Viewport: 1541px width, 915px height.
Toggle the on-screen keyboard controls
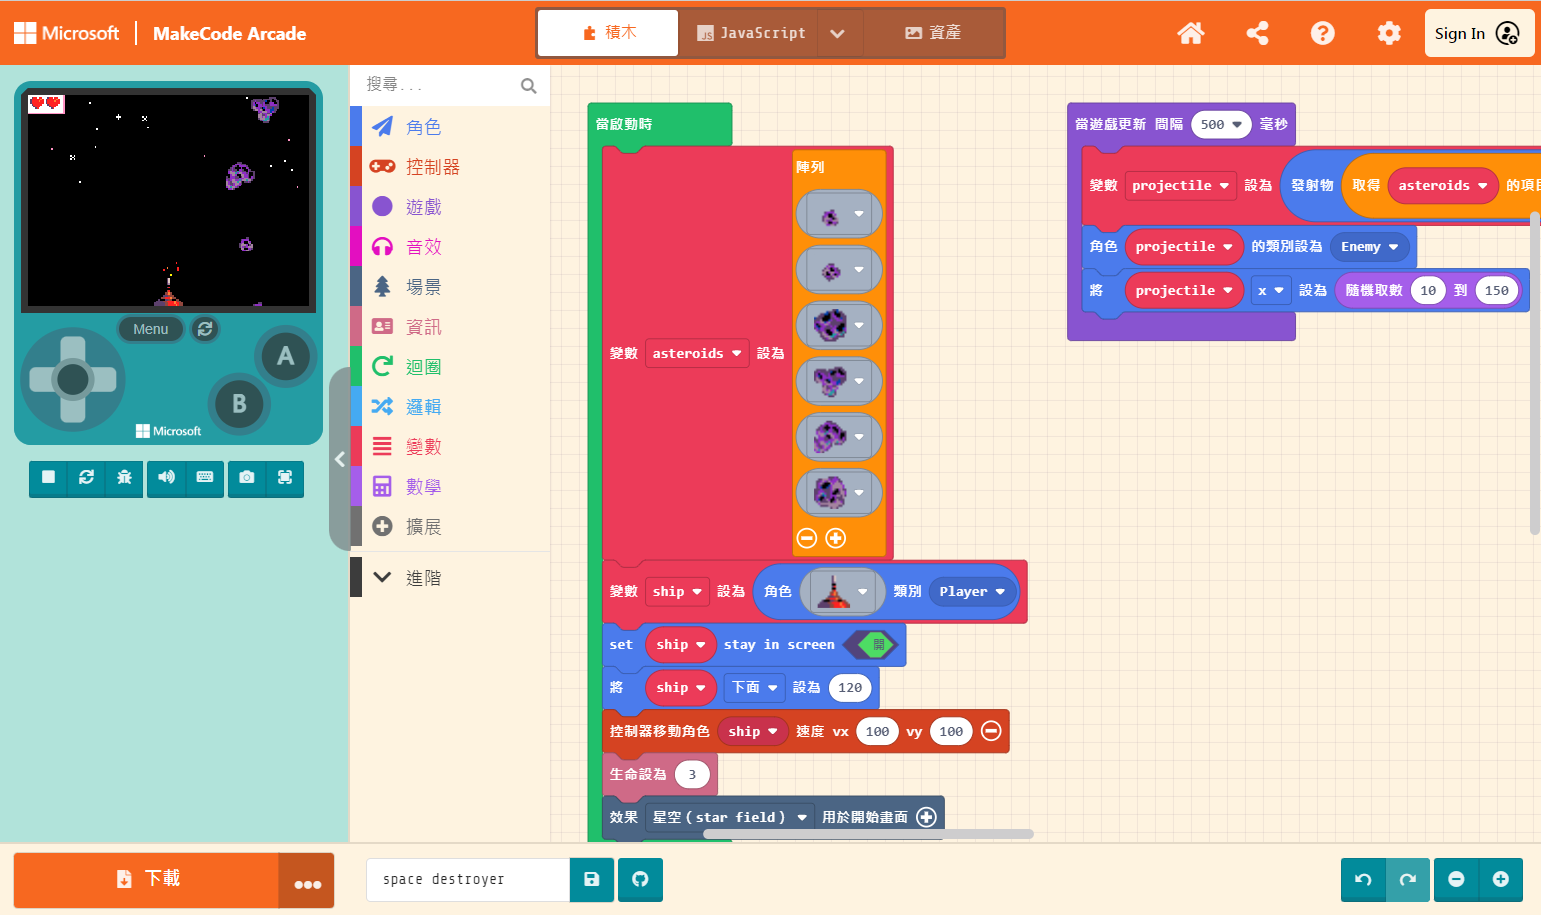pos(205,479)
